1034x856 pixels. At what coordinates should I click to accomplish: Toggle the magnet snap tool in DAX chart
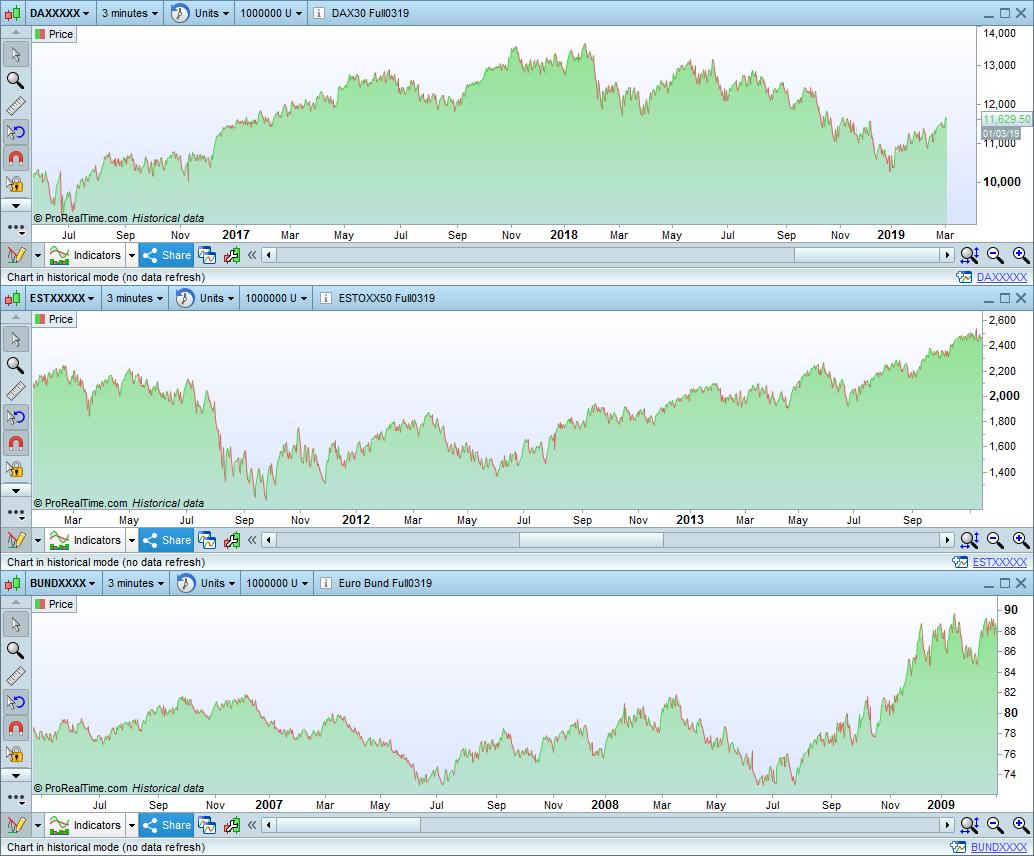tap(16, 158)
